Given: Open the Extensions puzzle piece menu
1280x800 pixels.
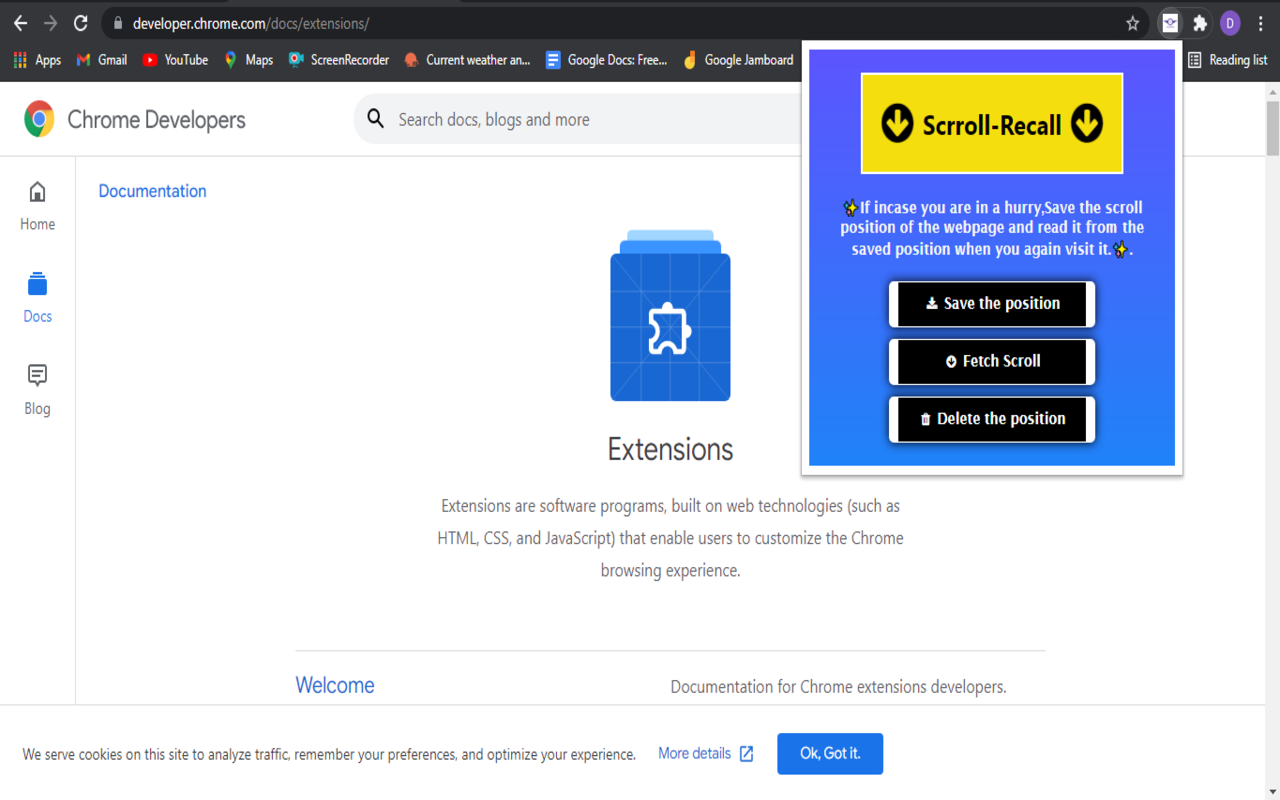Looking at the screenshot, I should (x=1200, y=23).
